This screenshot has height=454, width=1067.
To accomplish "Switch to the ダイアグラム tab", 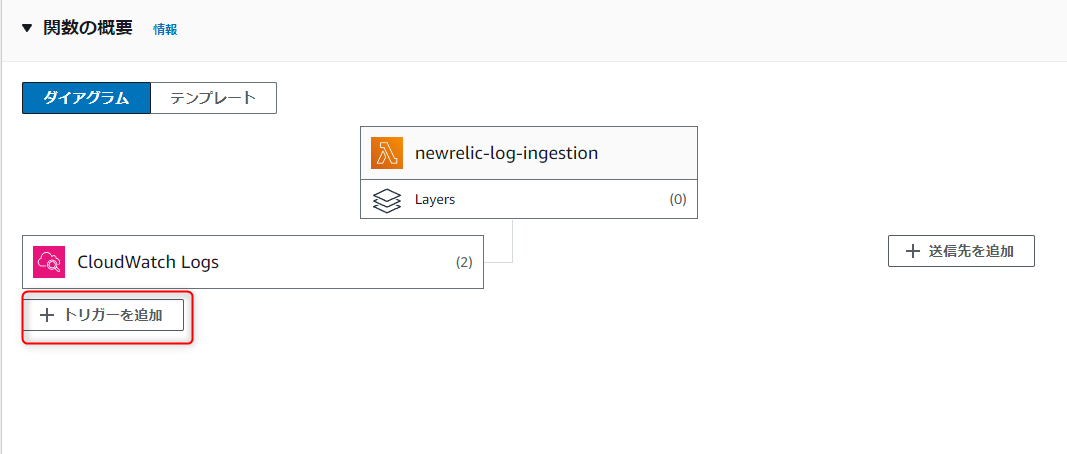I will tap(86, 98).
